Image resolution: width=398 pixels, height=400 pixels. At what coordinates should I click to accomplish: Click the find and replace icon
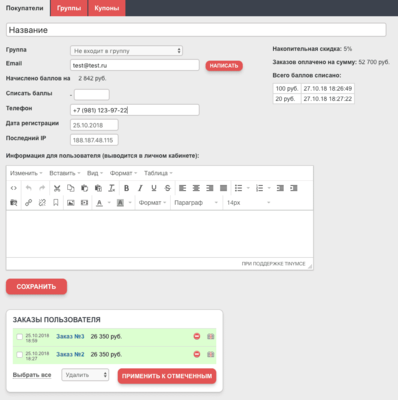[14, 203]
